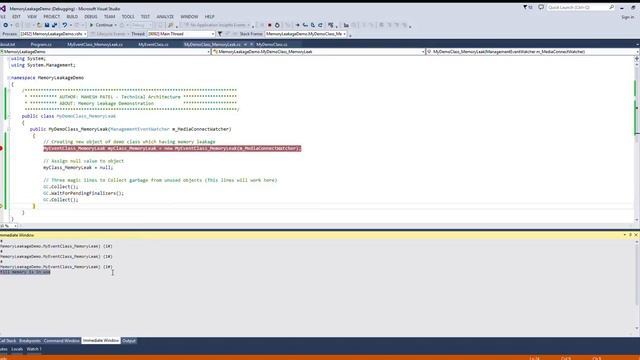Open the ANALYZE menu
This screenshot has height=360, width=640.
(165, 17)
